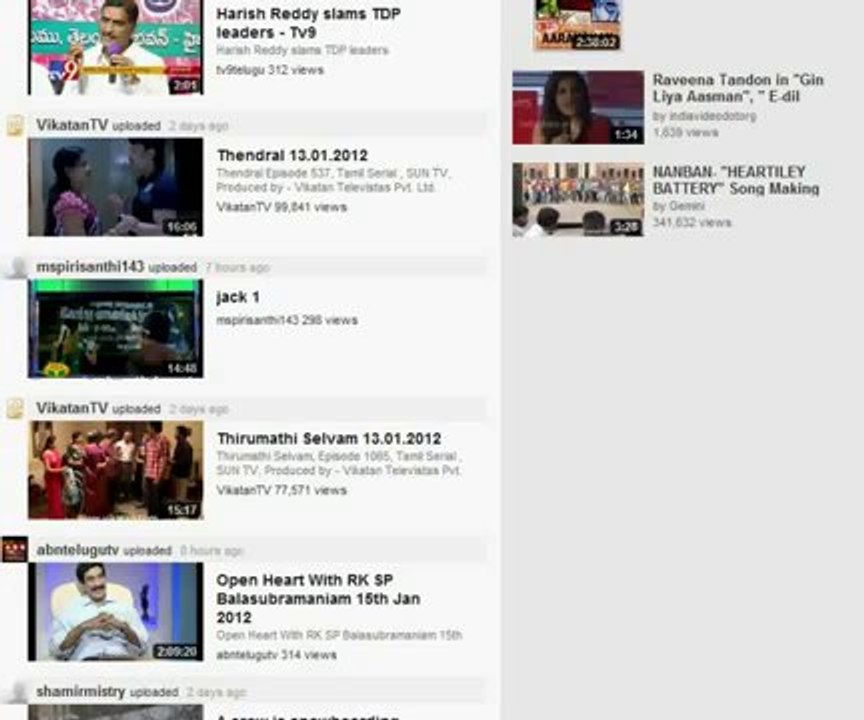This screenshot has height=720, width=864.
Task: Play the Raveena Tandon video thumbnail
Action: point(578,108)
